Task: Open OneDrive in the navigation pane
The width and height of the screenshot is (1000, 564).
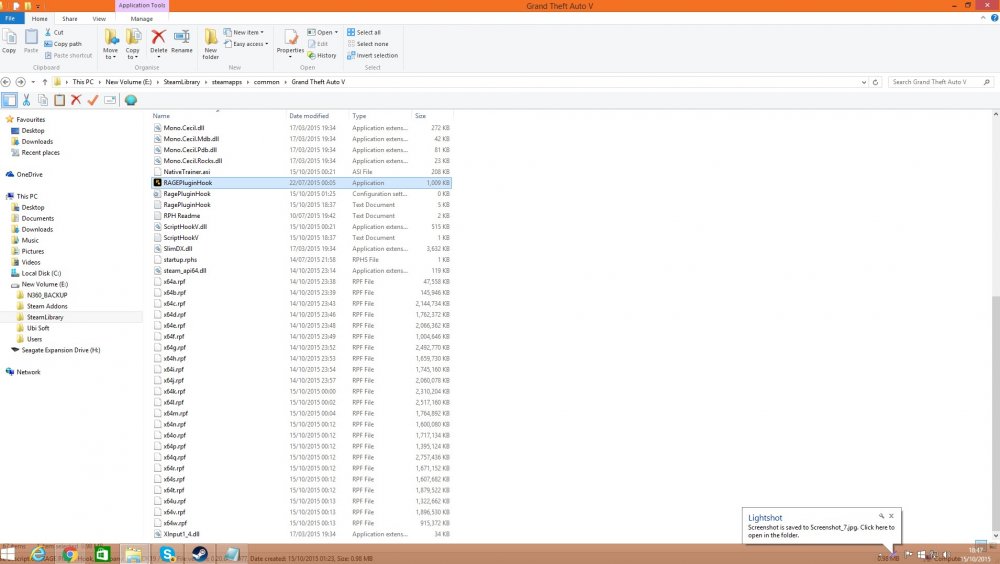Action: 29,174
